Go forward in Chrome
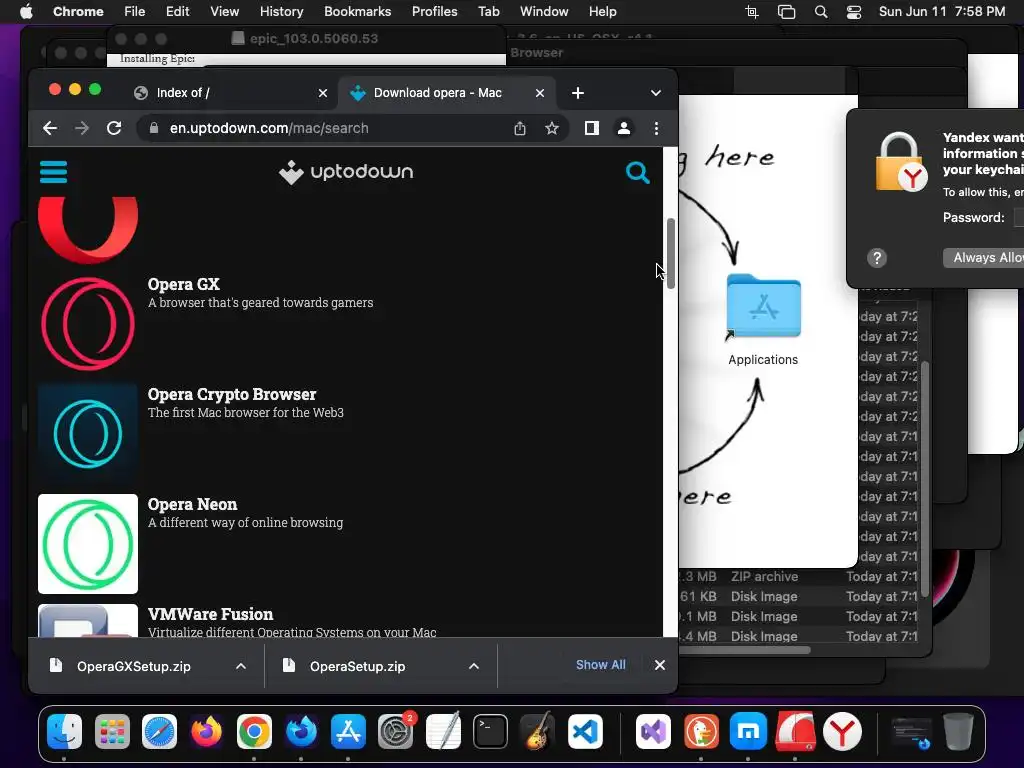This screenshot has width=1024, height=768. tap(82, 128)
